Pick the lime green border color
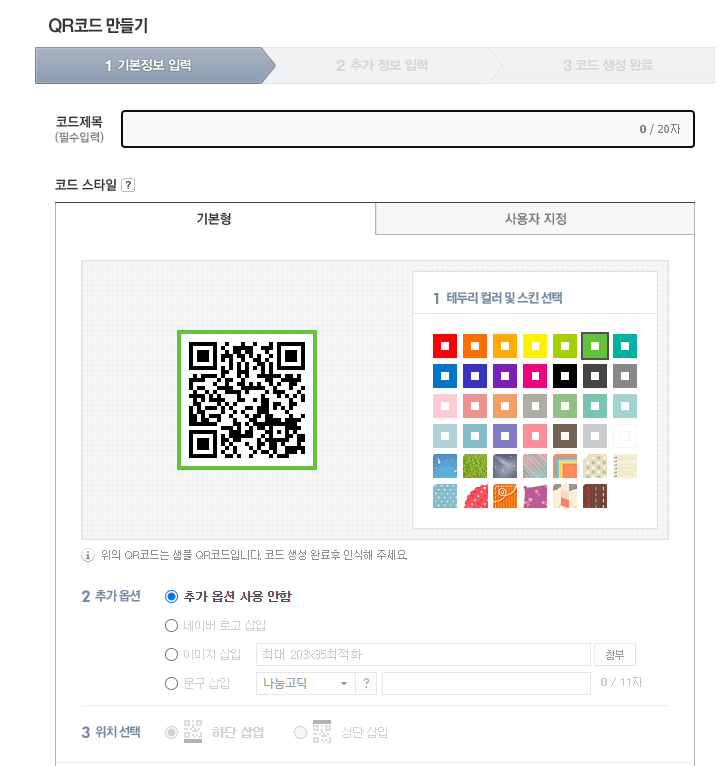 click(x=565, y=346)
